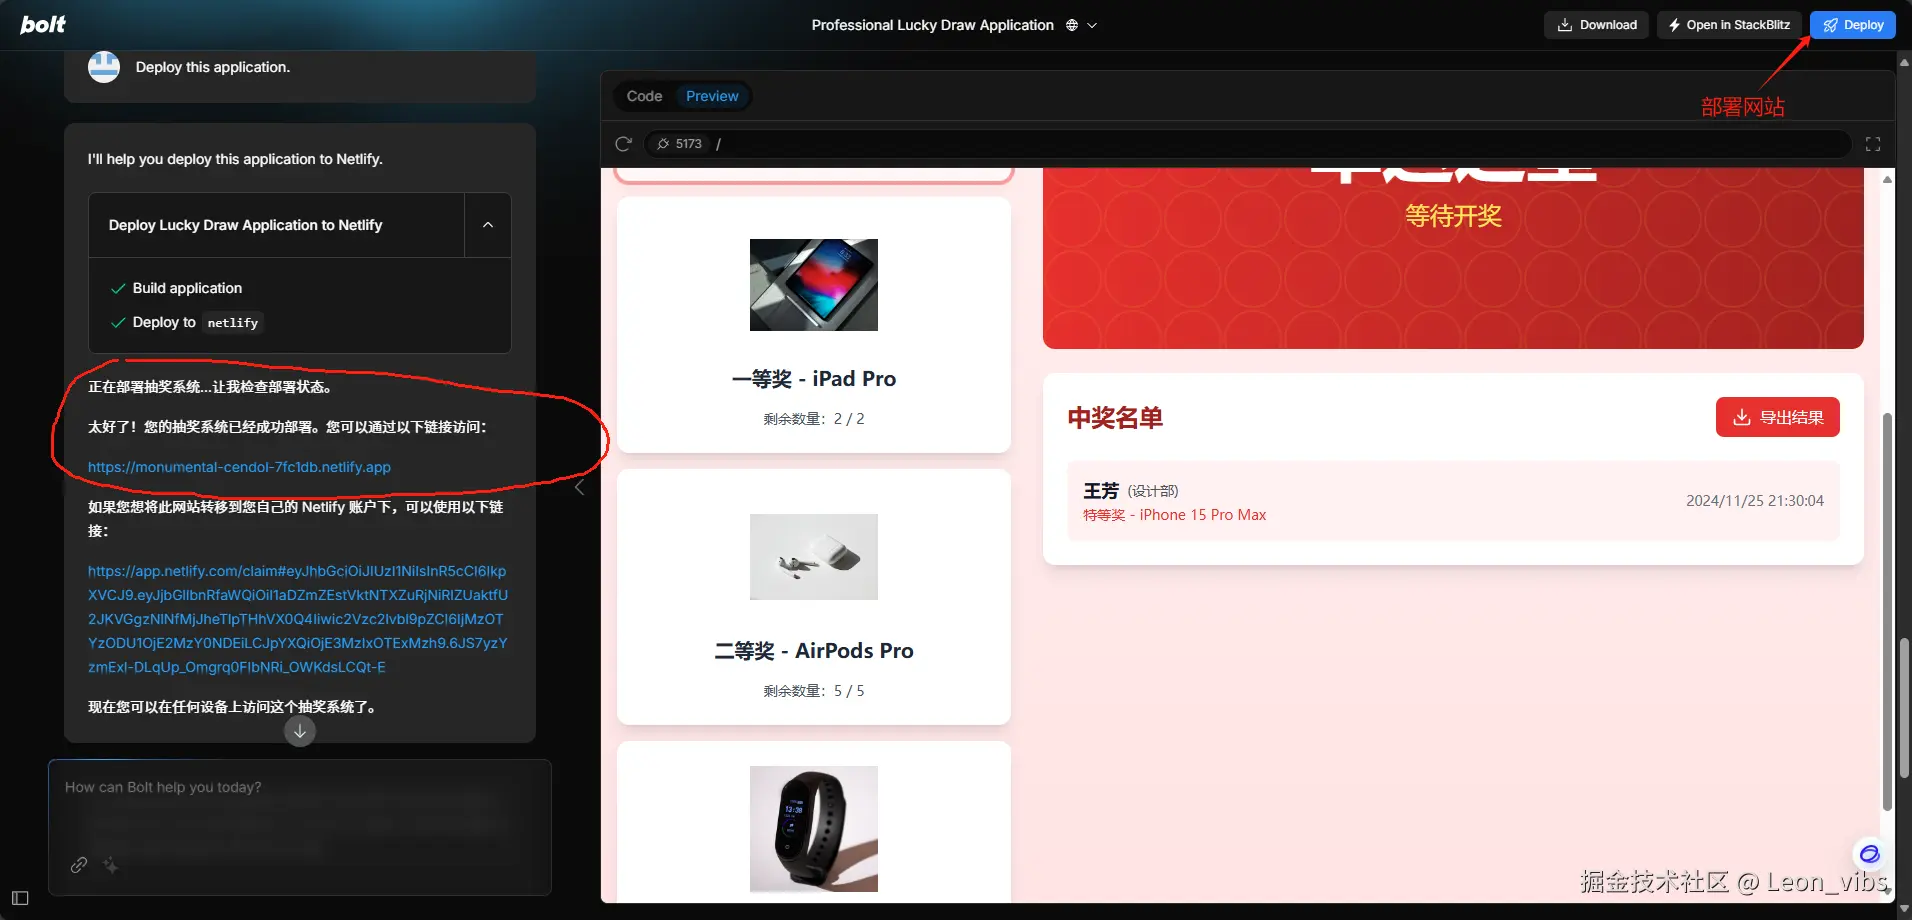Click the Bolt logo in the top left

[x=42, y=24]
